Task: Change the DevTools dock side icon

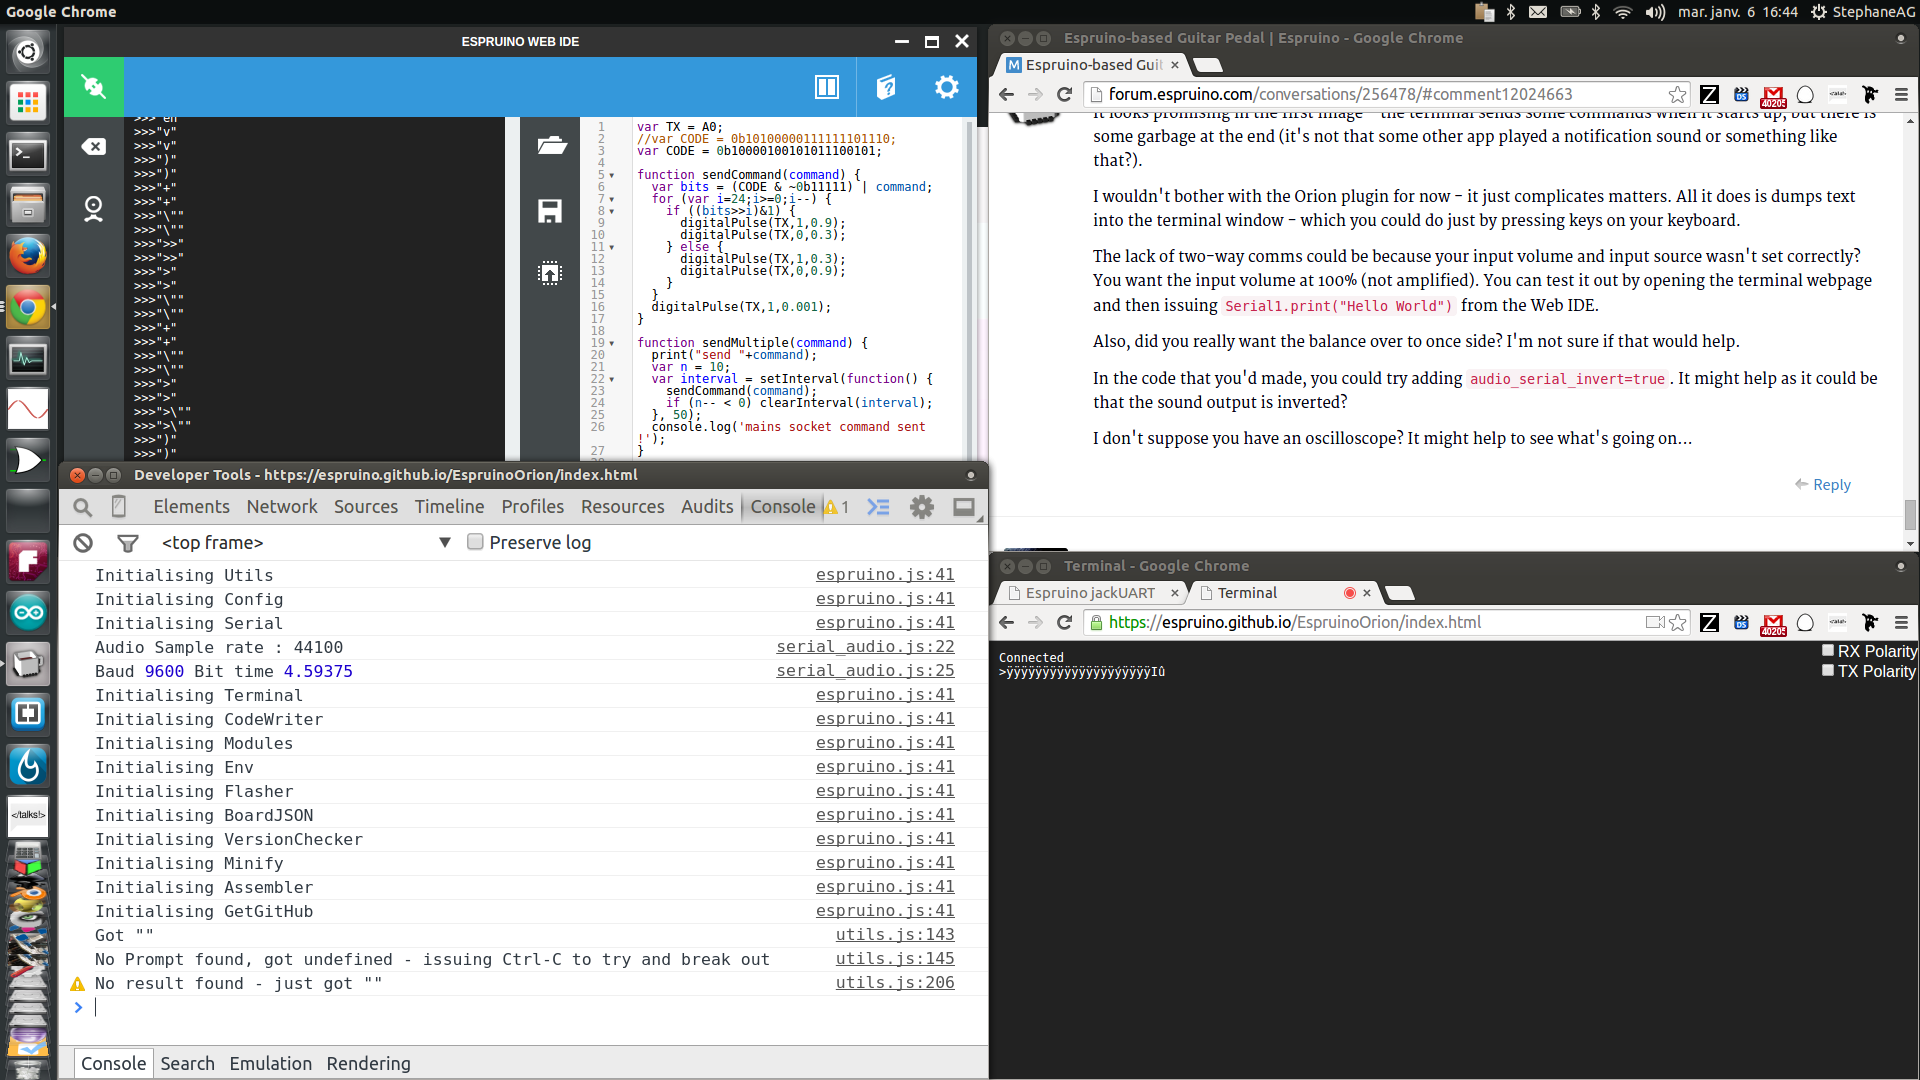Action: pyautogui.click(x=964, y=507)
